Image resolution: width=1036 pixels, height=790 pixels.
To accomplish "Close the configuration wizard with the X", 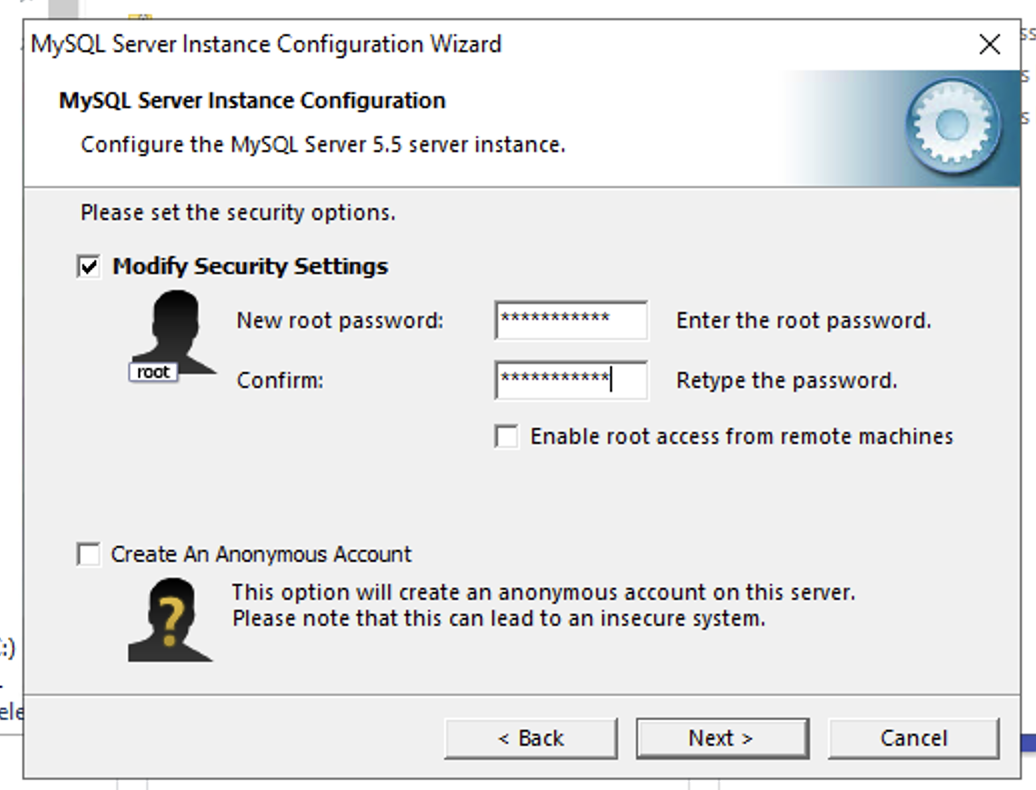I will point(989,44).
